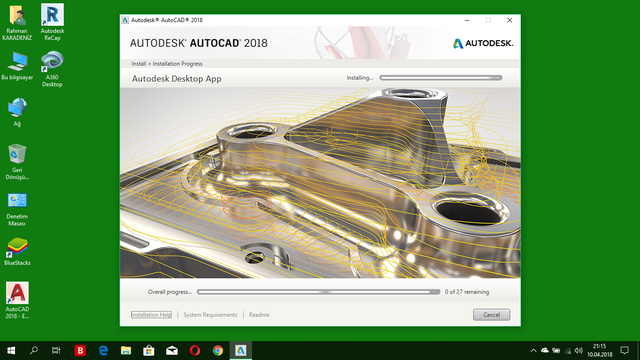Image resolution: width=640 pixels, height=360 pixels.
Task: Open OneDrive cloud tray icon
Action: 544,350
